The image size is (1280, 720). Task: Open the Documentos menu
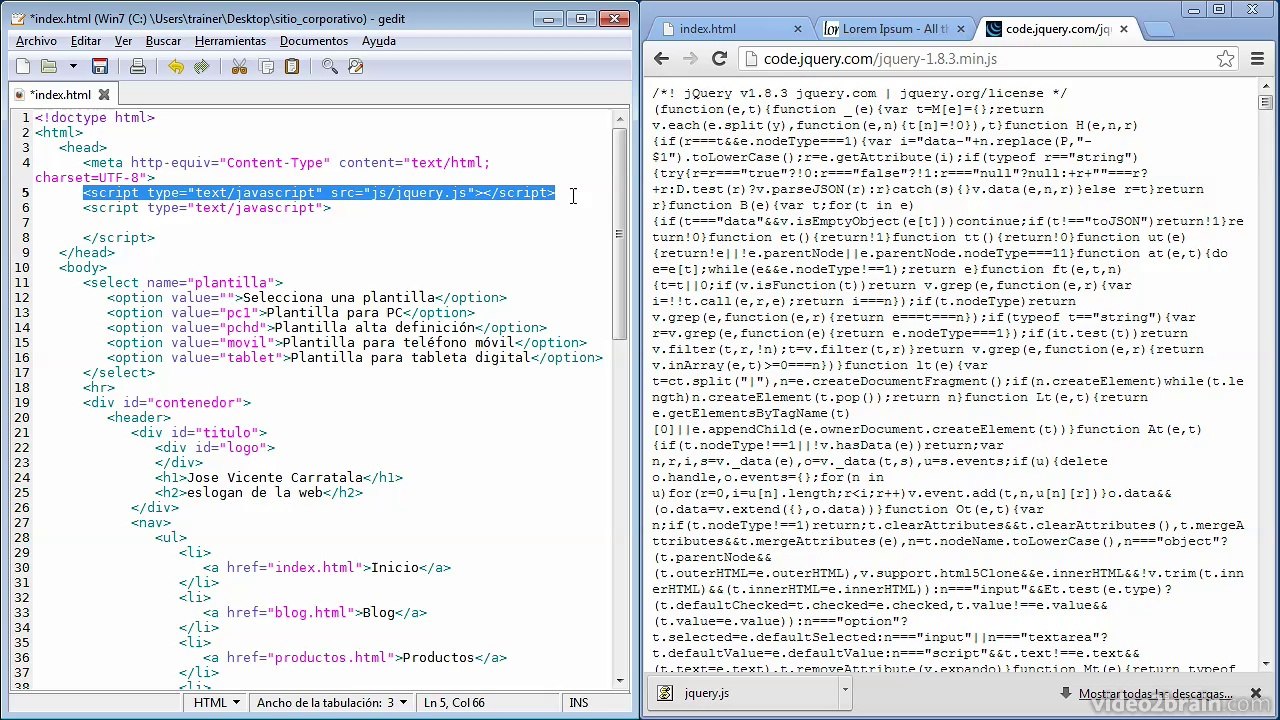click(x=314, y=41)
